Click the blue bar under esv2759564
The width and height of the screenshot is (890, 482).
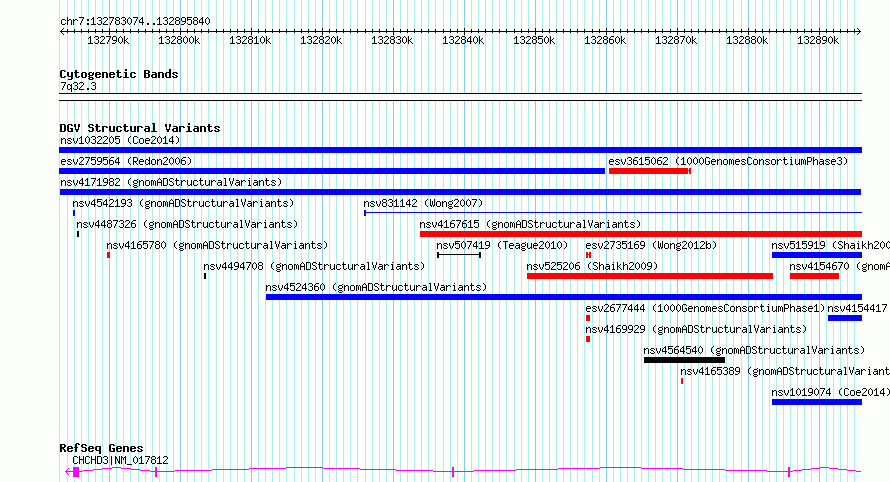tap(332, 171)
